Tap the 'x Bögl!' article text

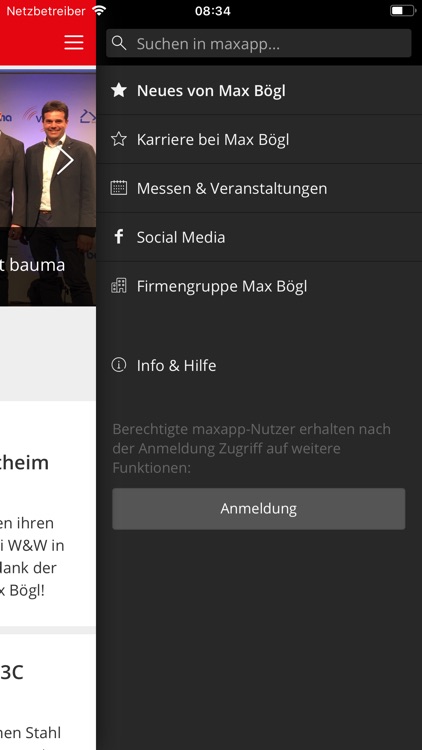[x=22, y=591]
